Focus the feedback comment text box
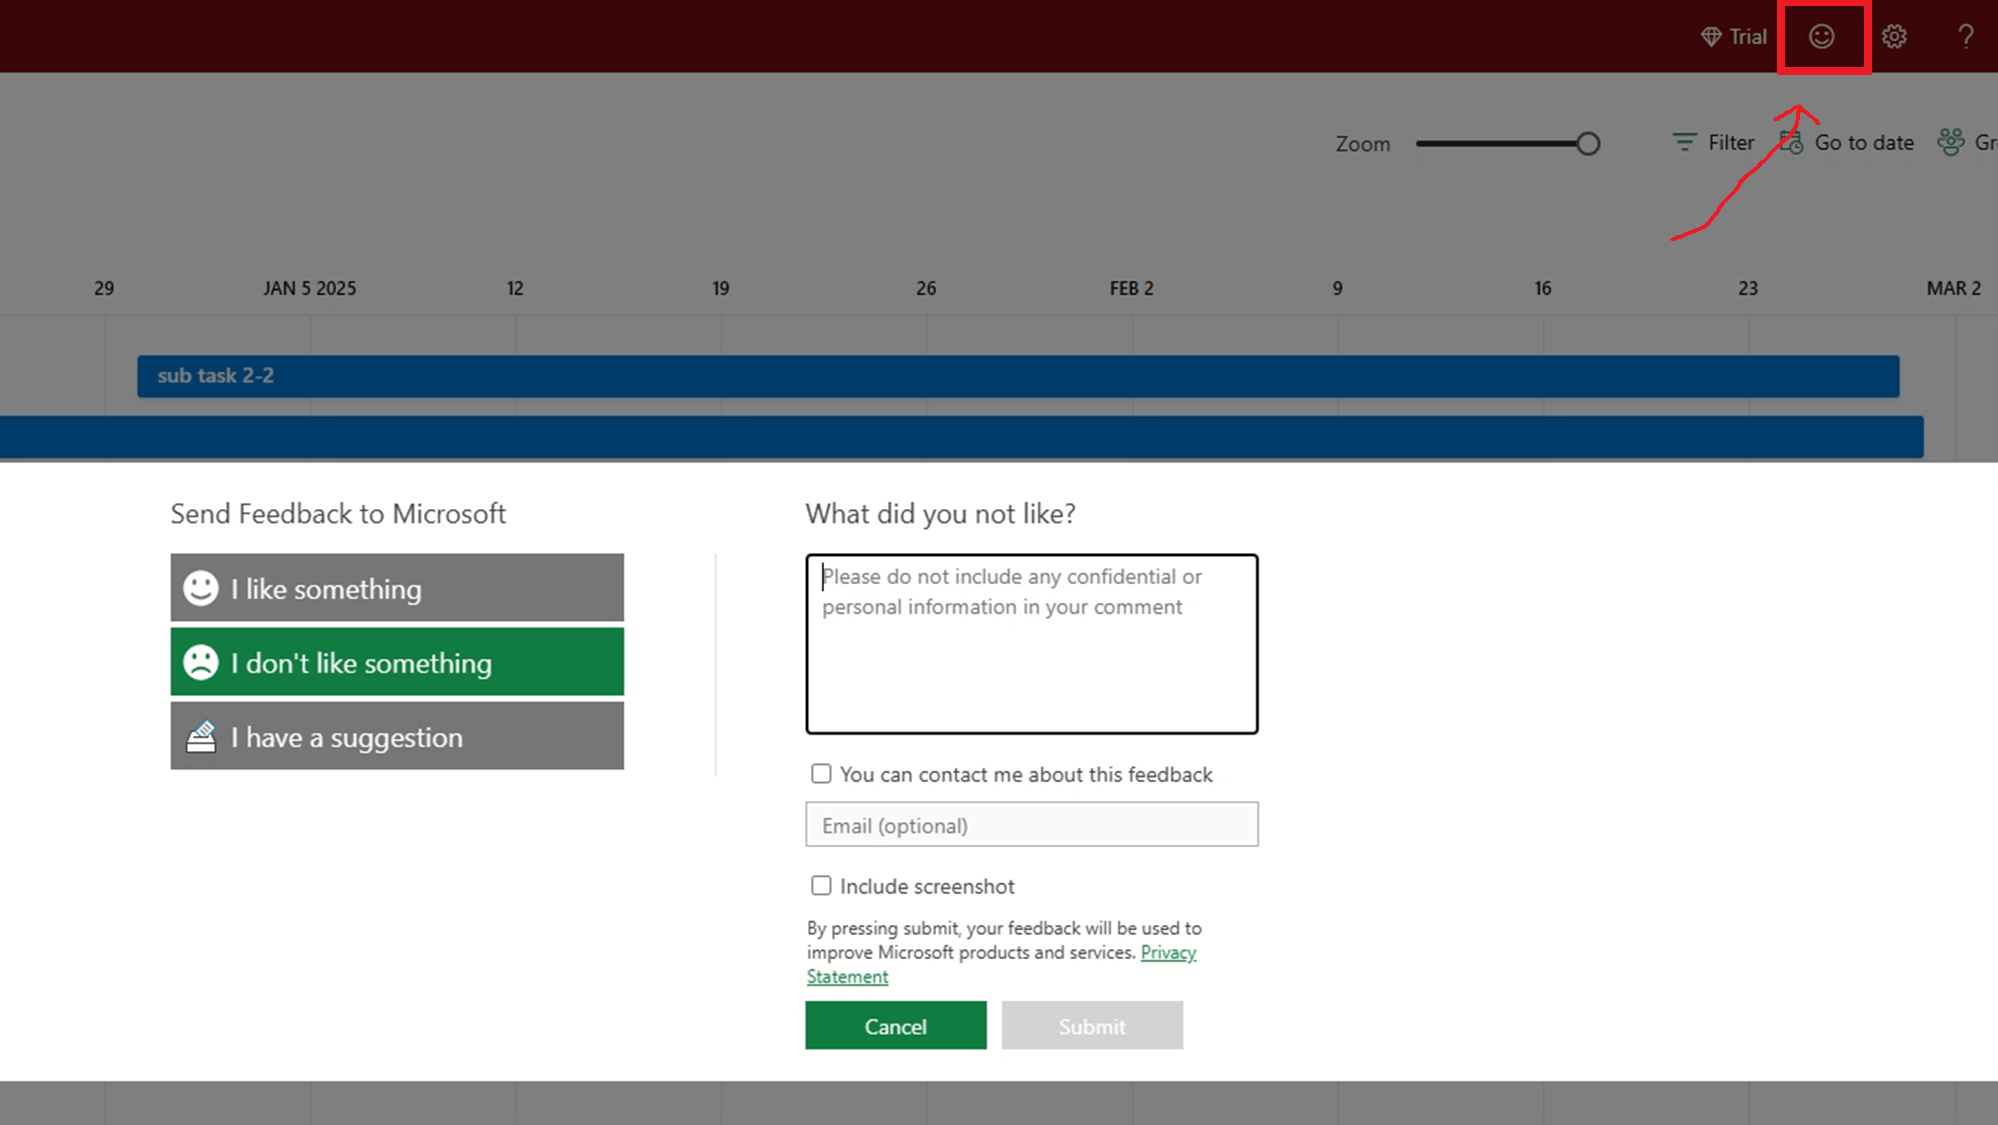This screenshot has width=1998, height=1125. tap(1031, 644)
